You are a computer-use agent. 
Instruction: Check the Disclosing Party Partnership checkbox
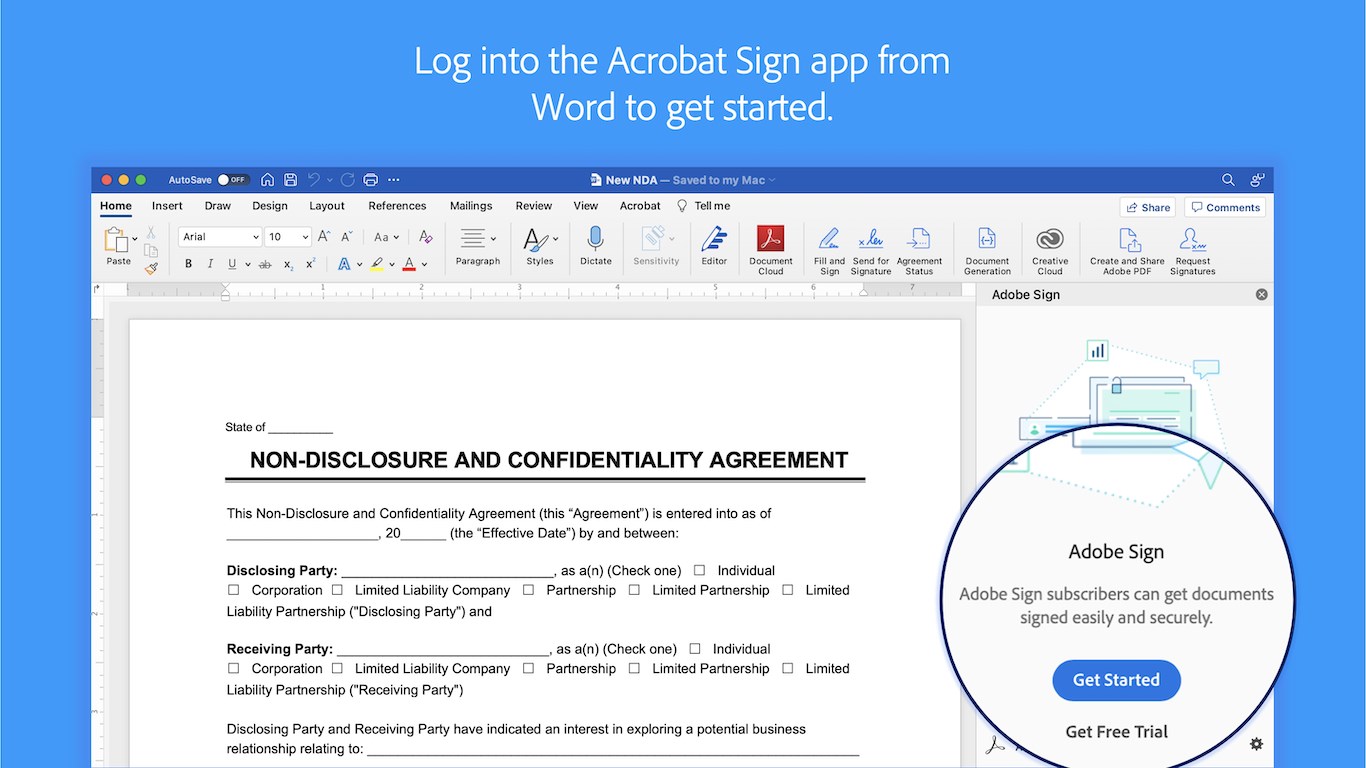[x=528, y=590]
